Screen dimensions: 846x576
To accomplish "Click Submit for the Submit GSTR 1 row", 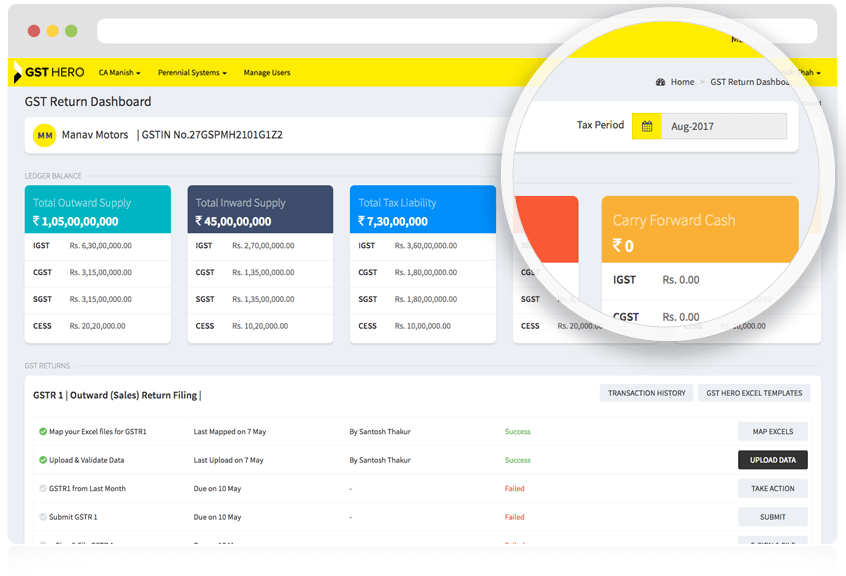I will (773, 517).
